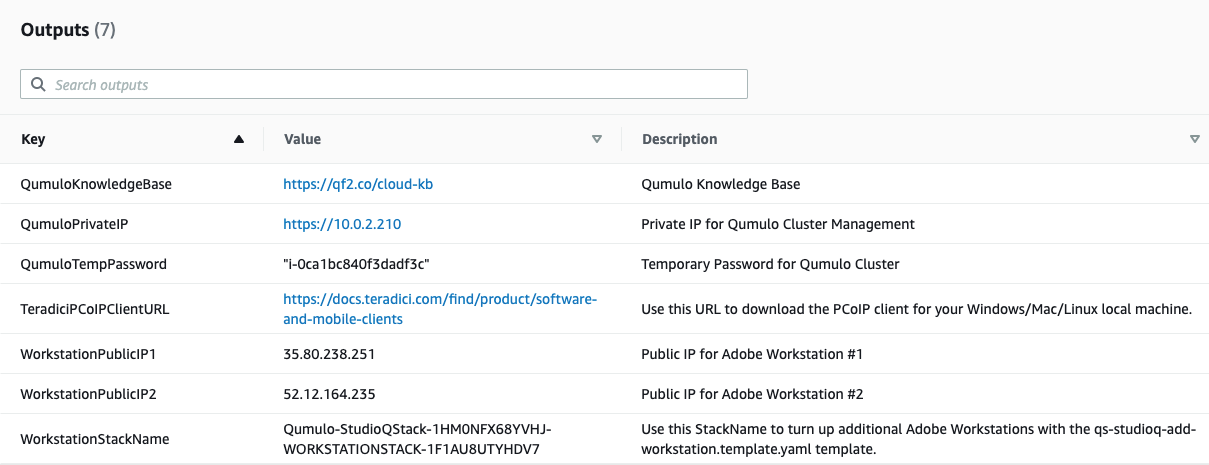The image size is (1209, 465).
Task: Sort by the Value column header
Action: 302,140
